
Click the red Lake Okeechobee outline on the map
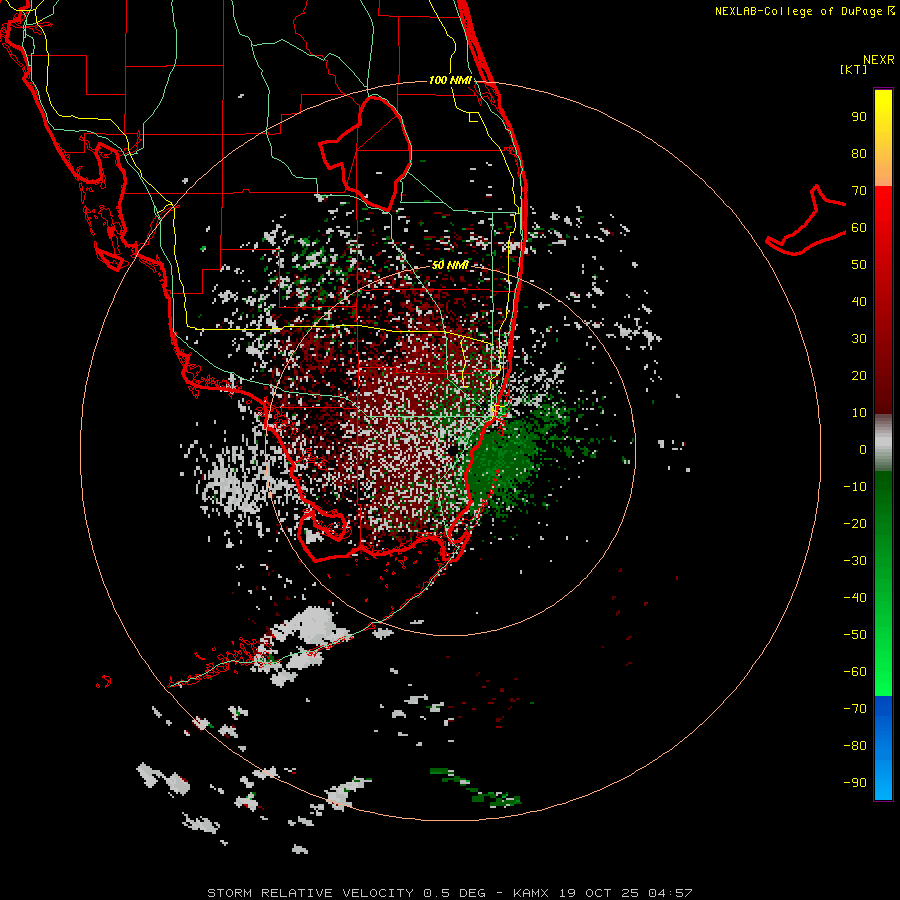[x=366, y=153]
